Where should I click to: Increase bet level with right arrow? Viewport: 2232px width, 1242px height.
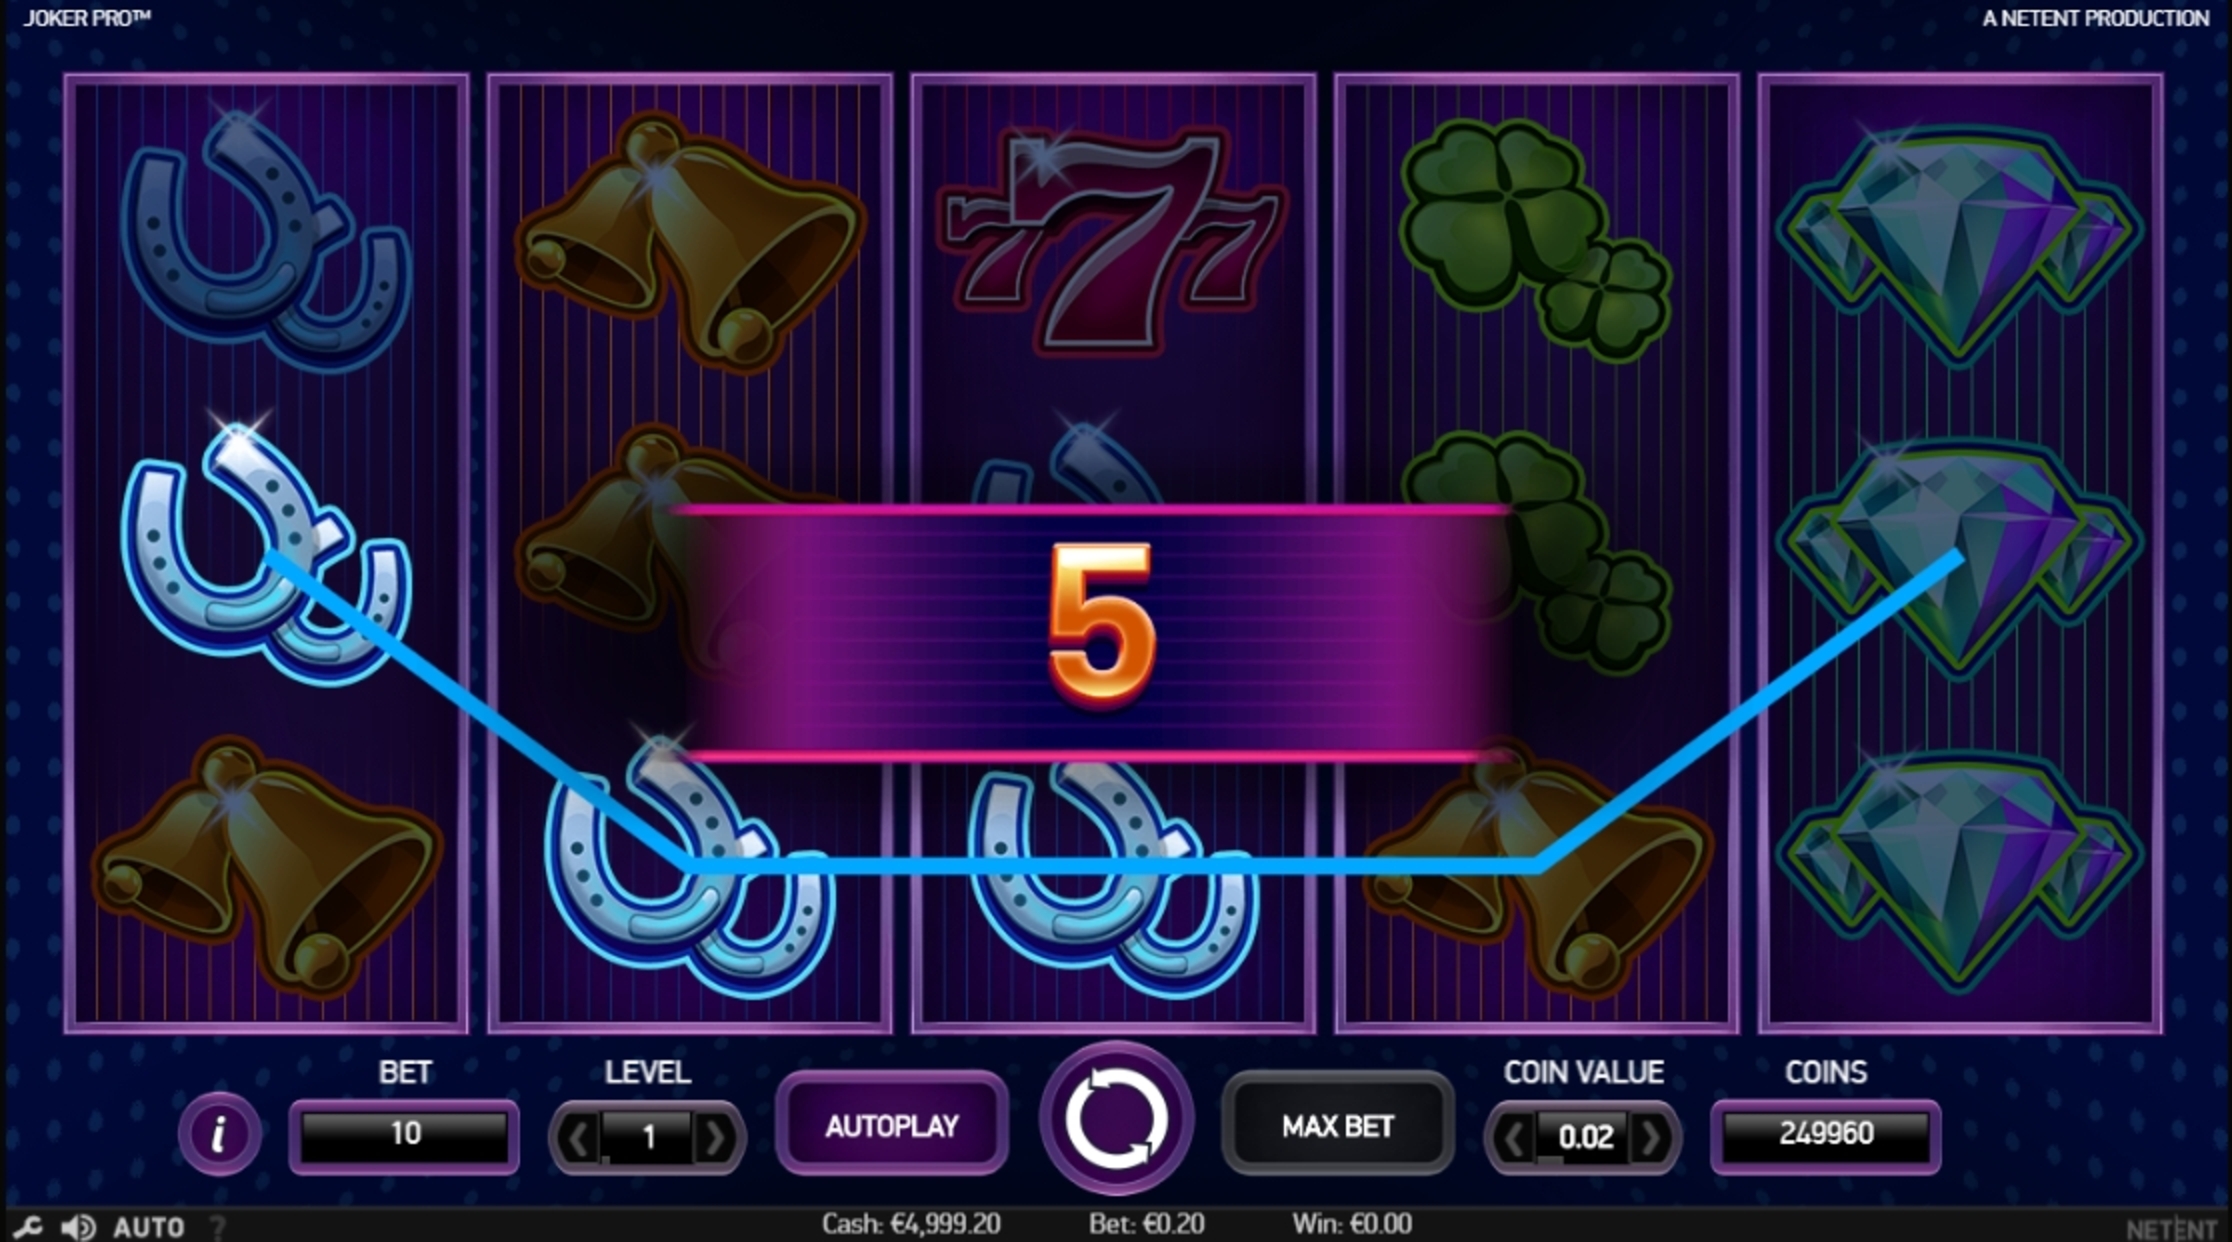(x=715, y=1138)
